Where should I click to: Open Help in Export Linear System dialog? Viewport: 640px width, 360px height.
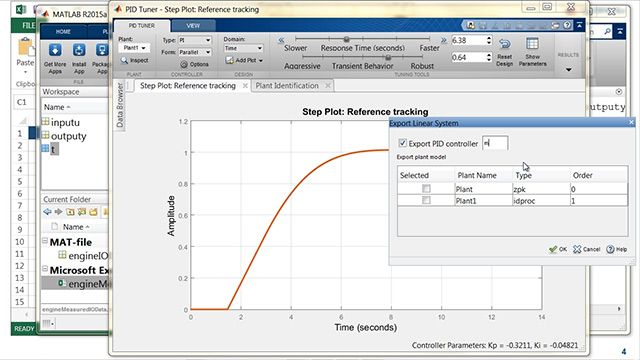click(x=616, y=249)
